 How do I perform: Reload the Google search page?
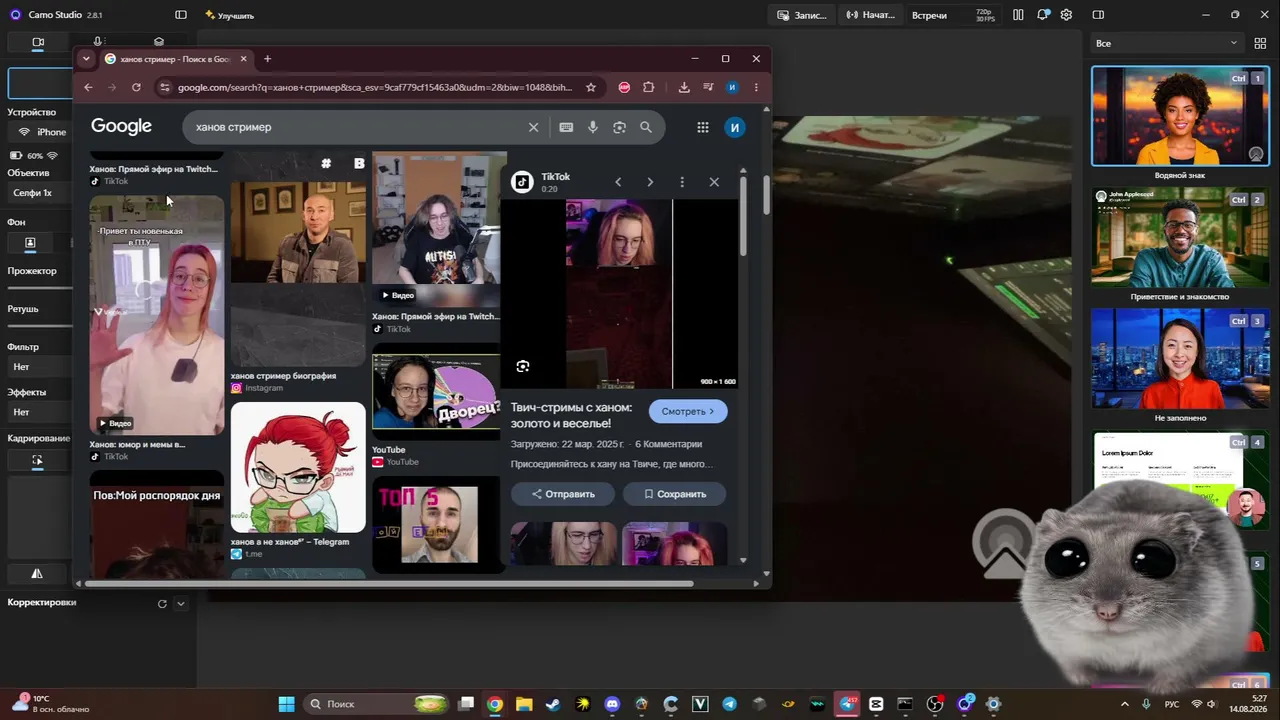pyautogui.click(x=136, y=87)
